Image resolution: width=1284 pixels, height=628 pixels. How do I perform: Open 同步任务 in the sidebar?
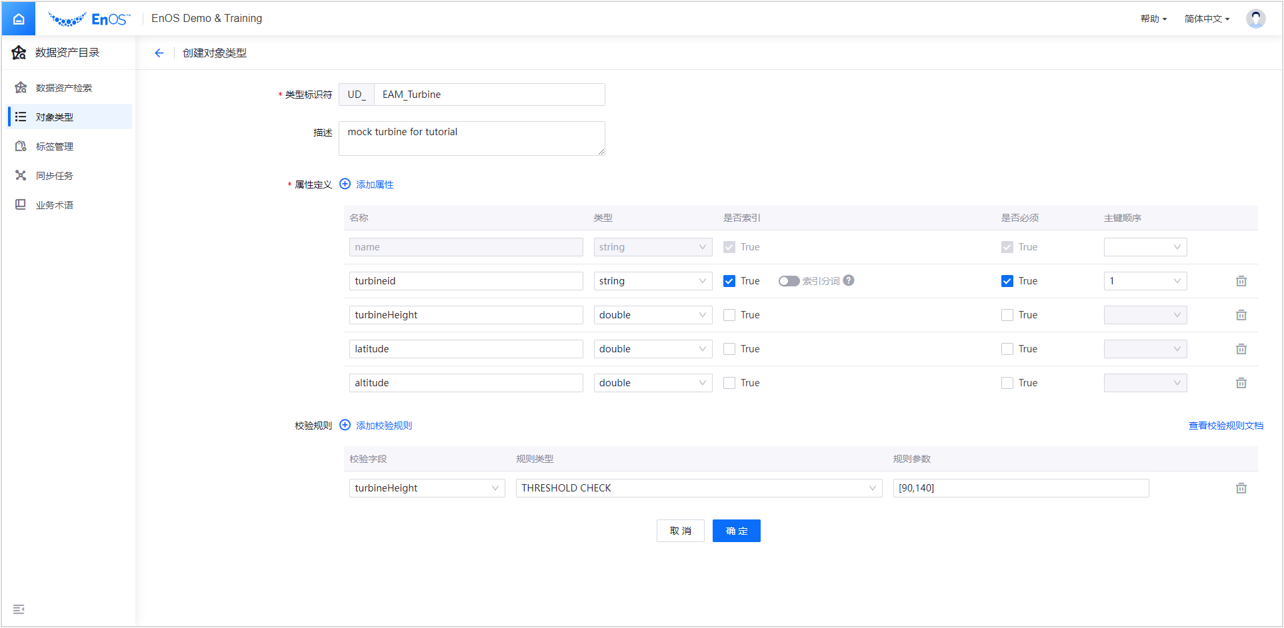pyautogui.click(x=55, y=176)
